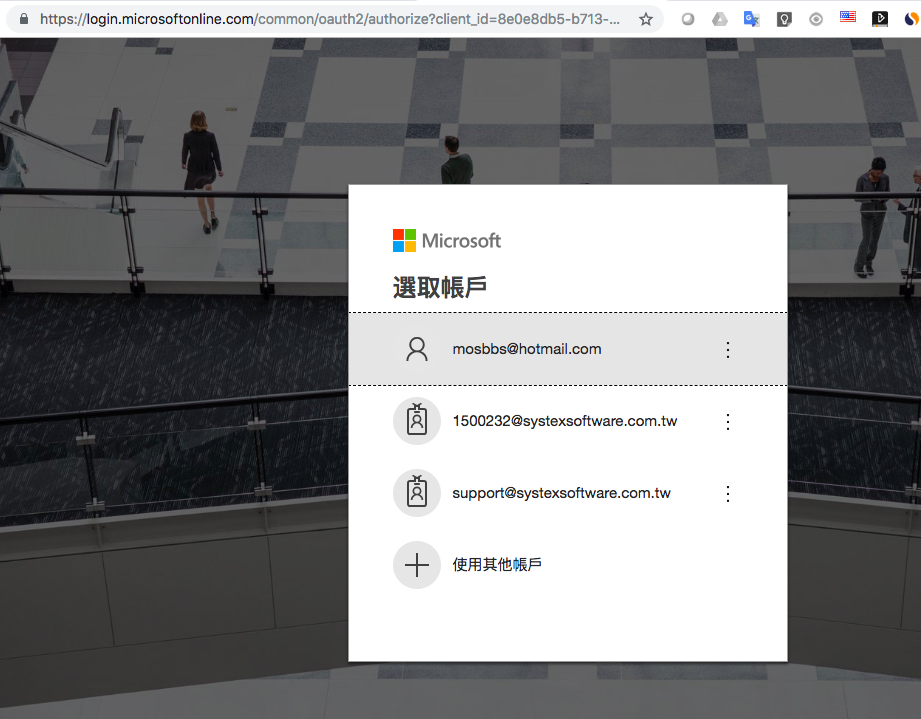
Task: Click the orange crescent extension icon
Action: [x=911, y=19]
